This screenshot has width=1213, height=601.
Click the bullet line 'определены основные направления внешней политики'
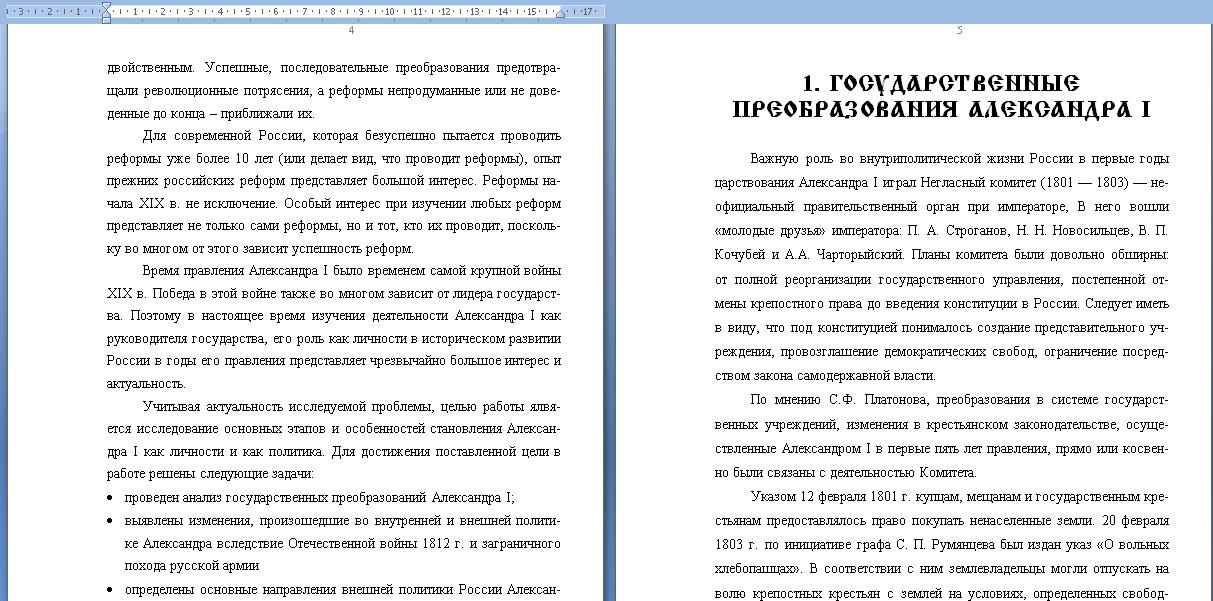(x=342, y=589)
